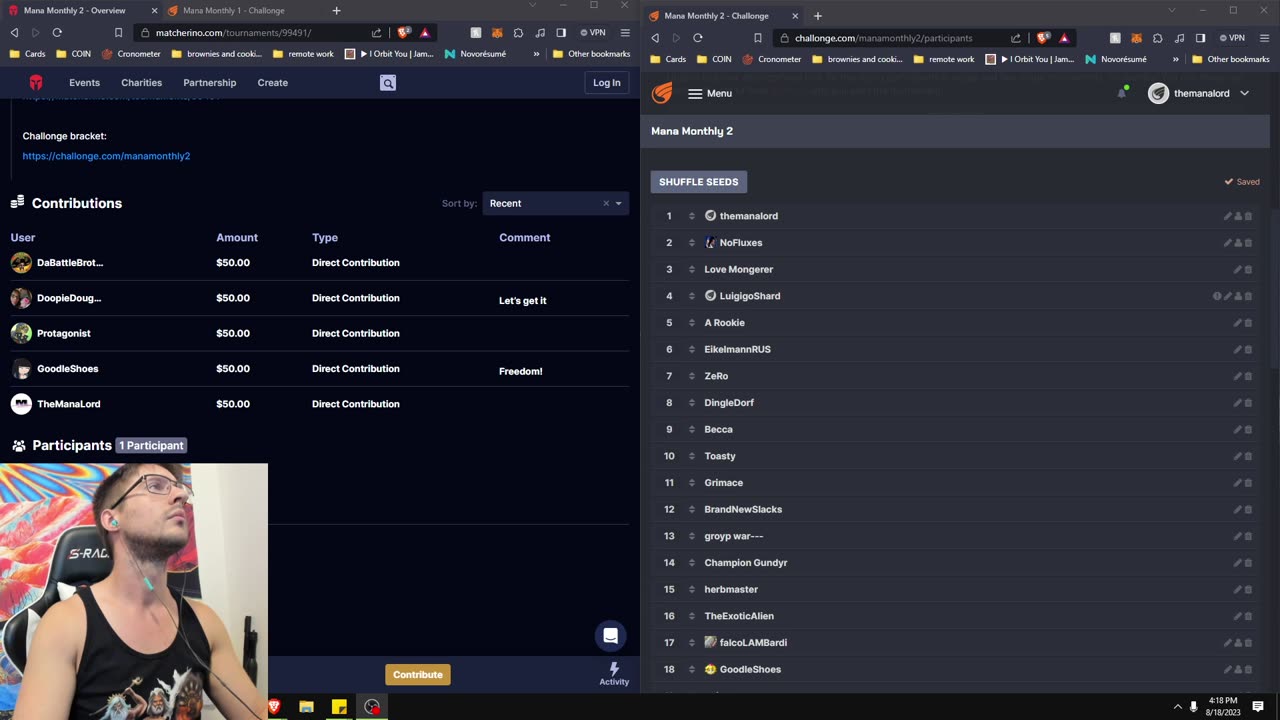
Task: Click the taskbar clock showing 4:18 PM
Action: pyautogui.click(x=1223, y=706)
